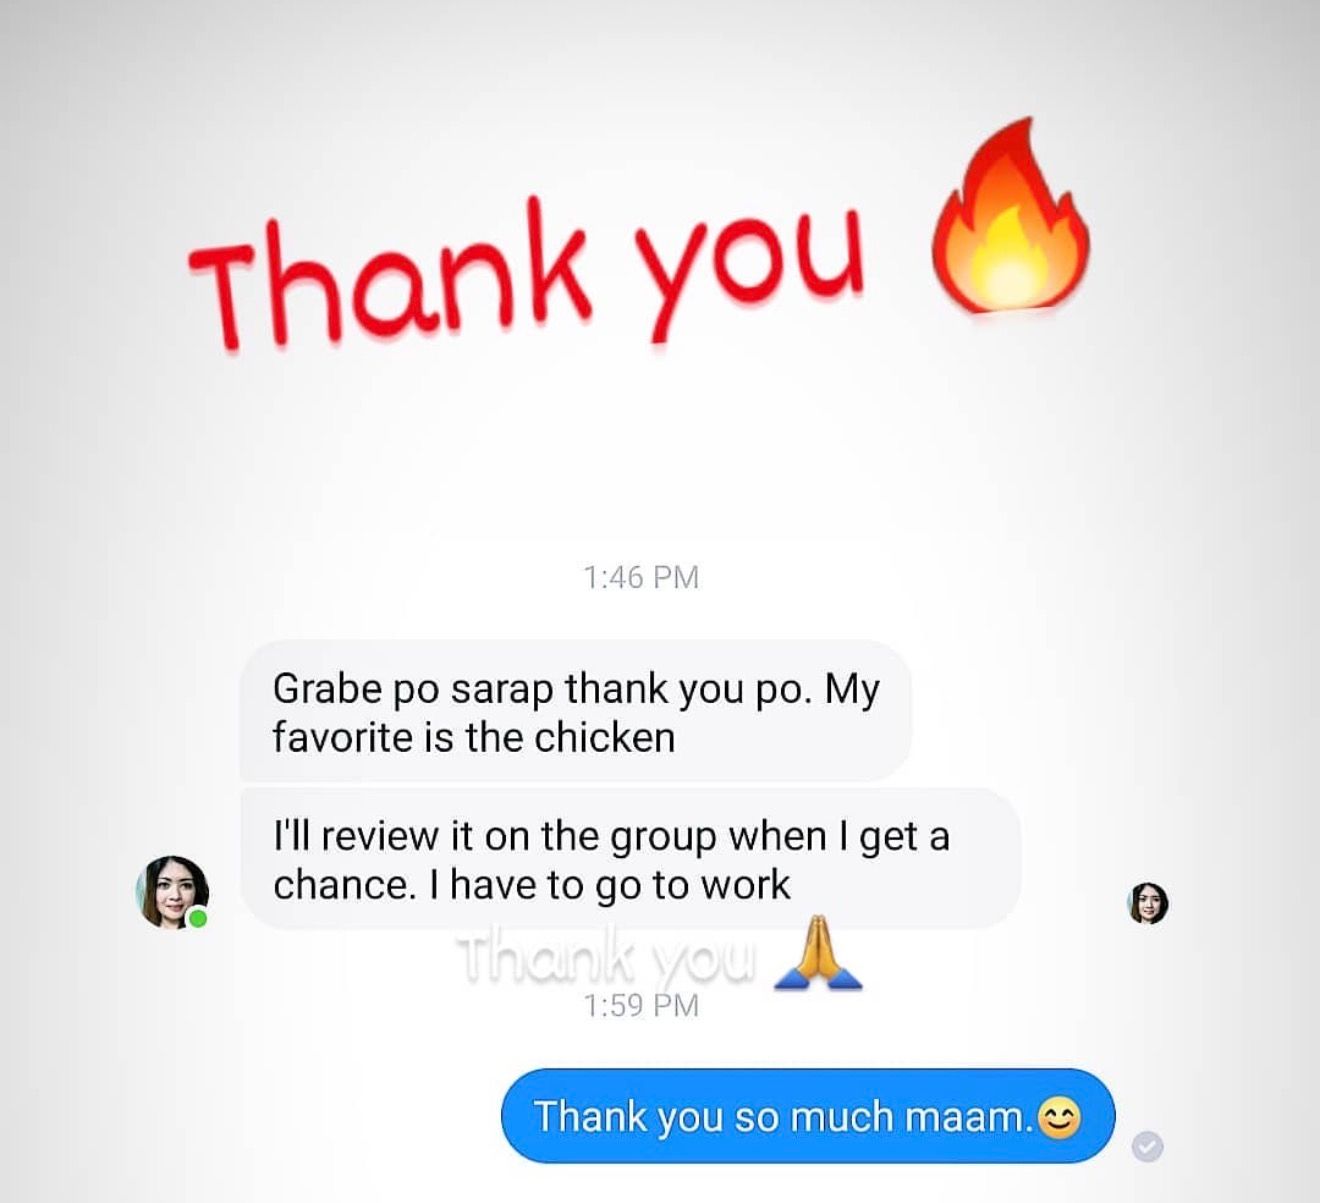This screenshot has height=1203, width=1320.
Task: Open the small seen-receipt avatar on right
Action: 1148,903
